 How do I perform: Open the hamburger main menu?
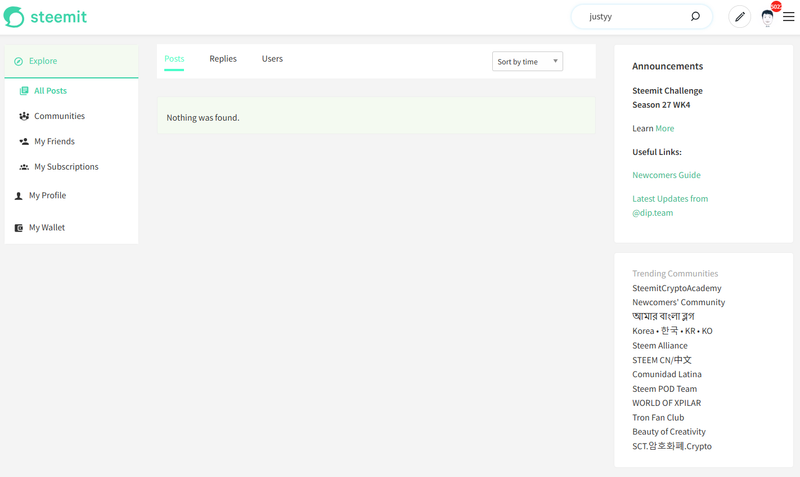tap(789, 17)
